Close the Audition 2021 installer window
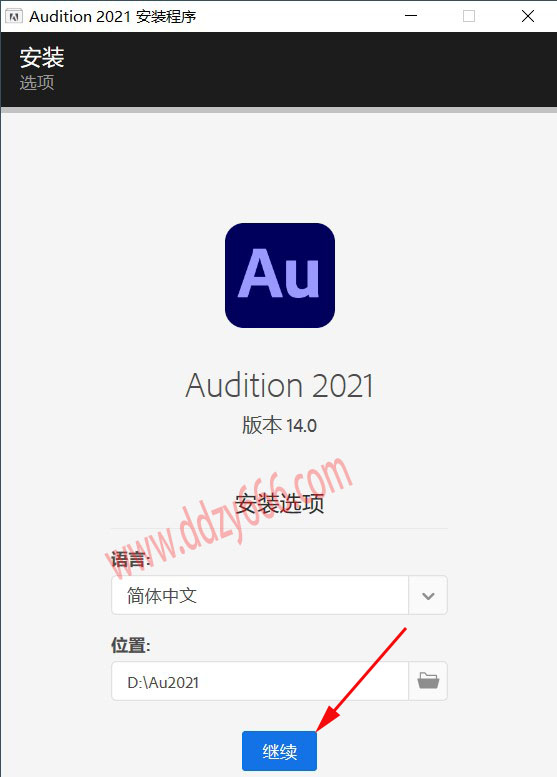The image size is (557, 777). point(528,16)
